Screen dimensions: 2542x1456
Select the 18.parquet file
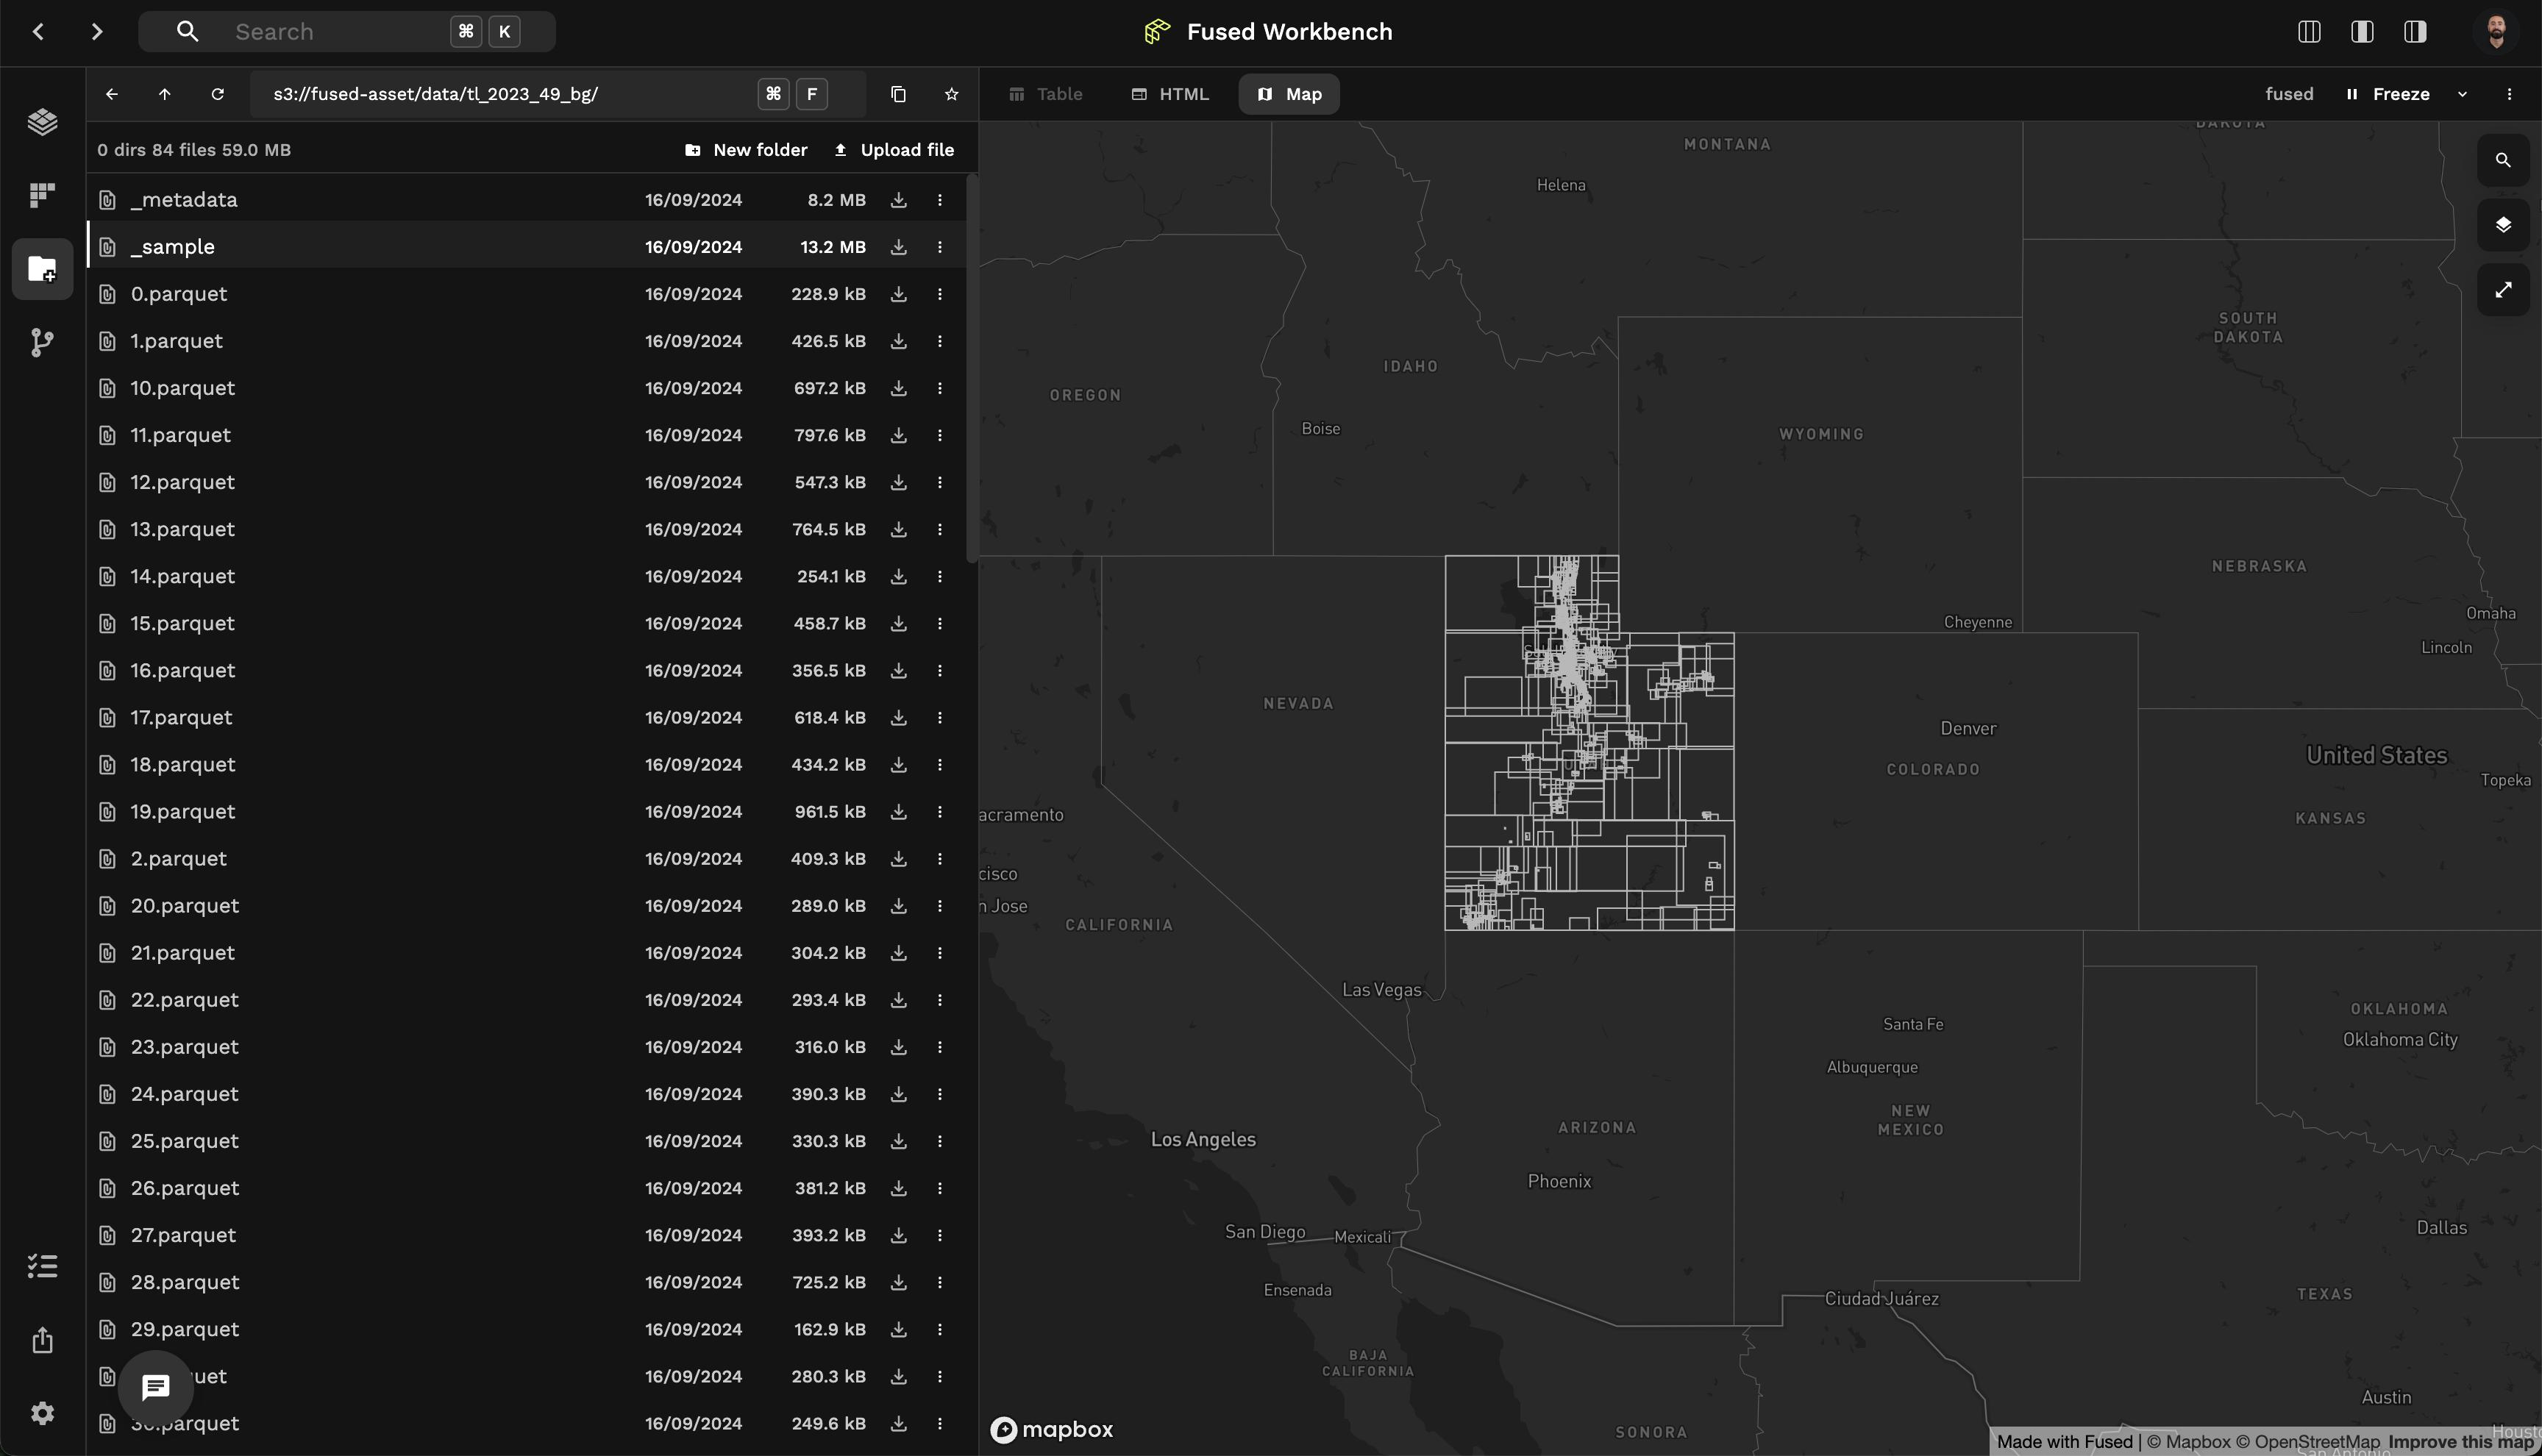[x=527, y=764]
